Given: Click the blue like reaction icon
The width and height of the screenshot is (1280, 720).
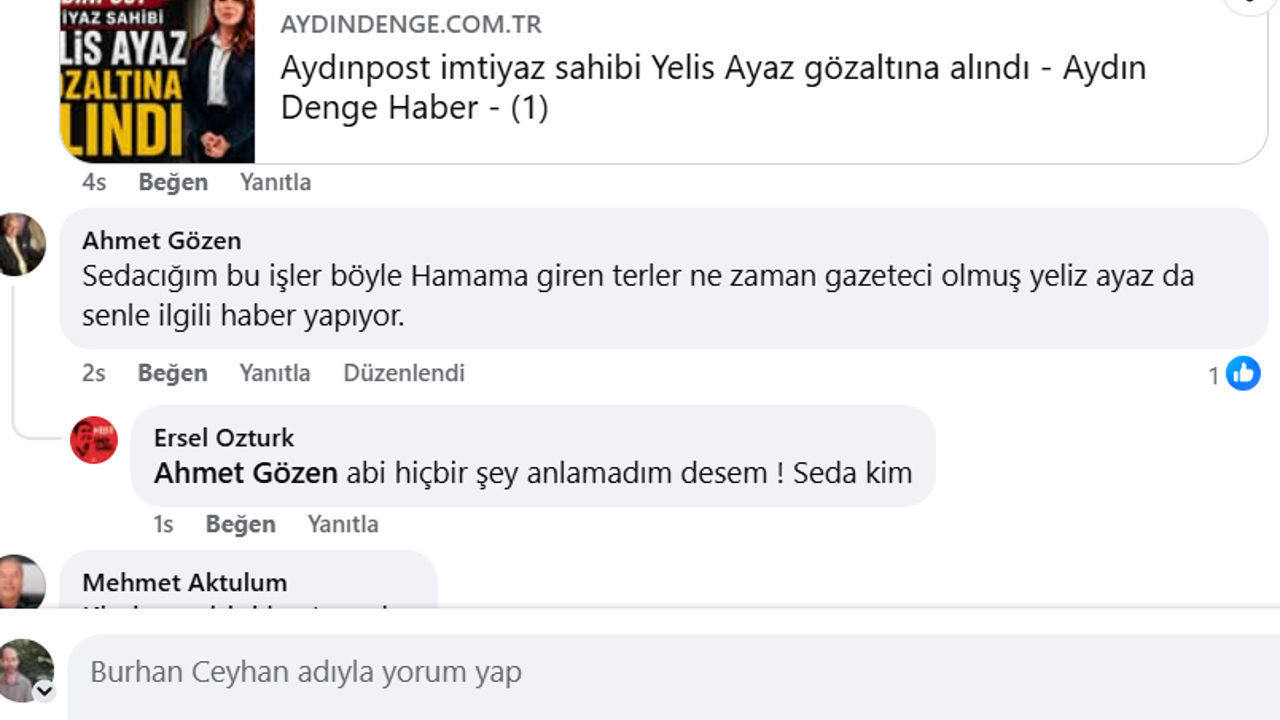Looking at the screenshot, I should pyautogui.click(x=1243, y=374).
